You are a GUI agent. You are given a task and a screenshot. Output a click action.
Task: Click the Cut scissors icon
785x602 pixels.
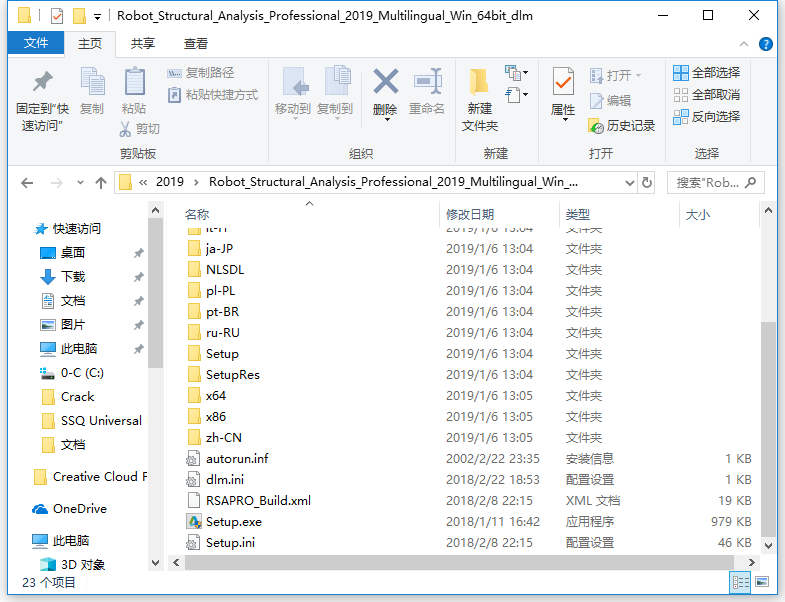point(125,129)
